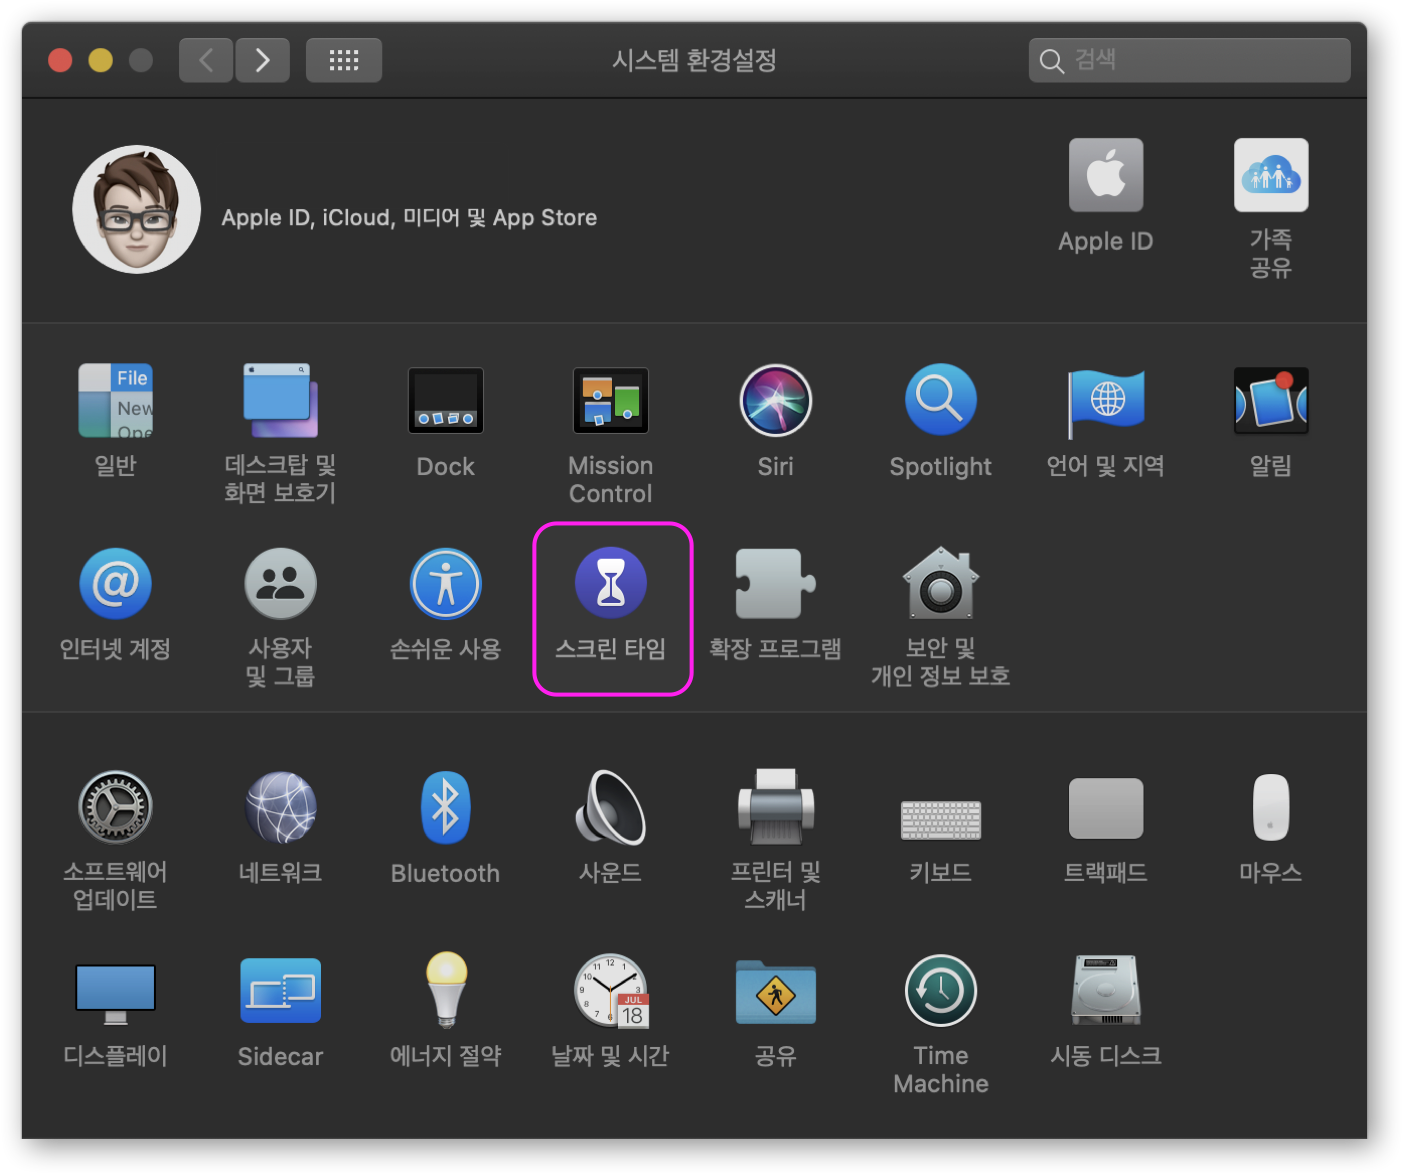This screenshot has height=1175, width=1405.
Task: Open 손쉬운 사용 (Accessibility) pane
Action: click(x=446, y=584)
